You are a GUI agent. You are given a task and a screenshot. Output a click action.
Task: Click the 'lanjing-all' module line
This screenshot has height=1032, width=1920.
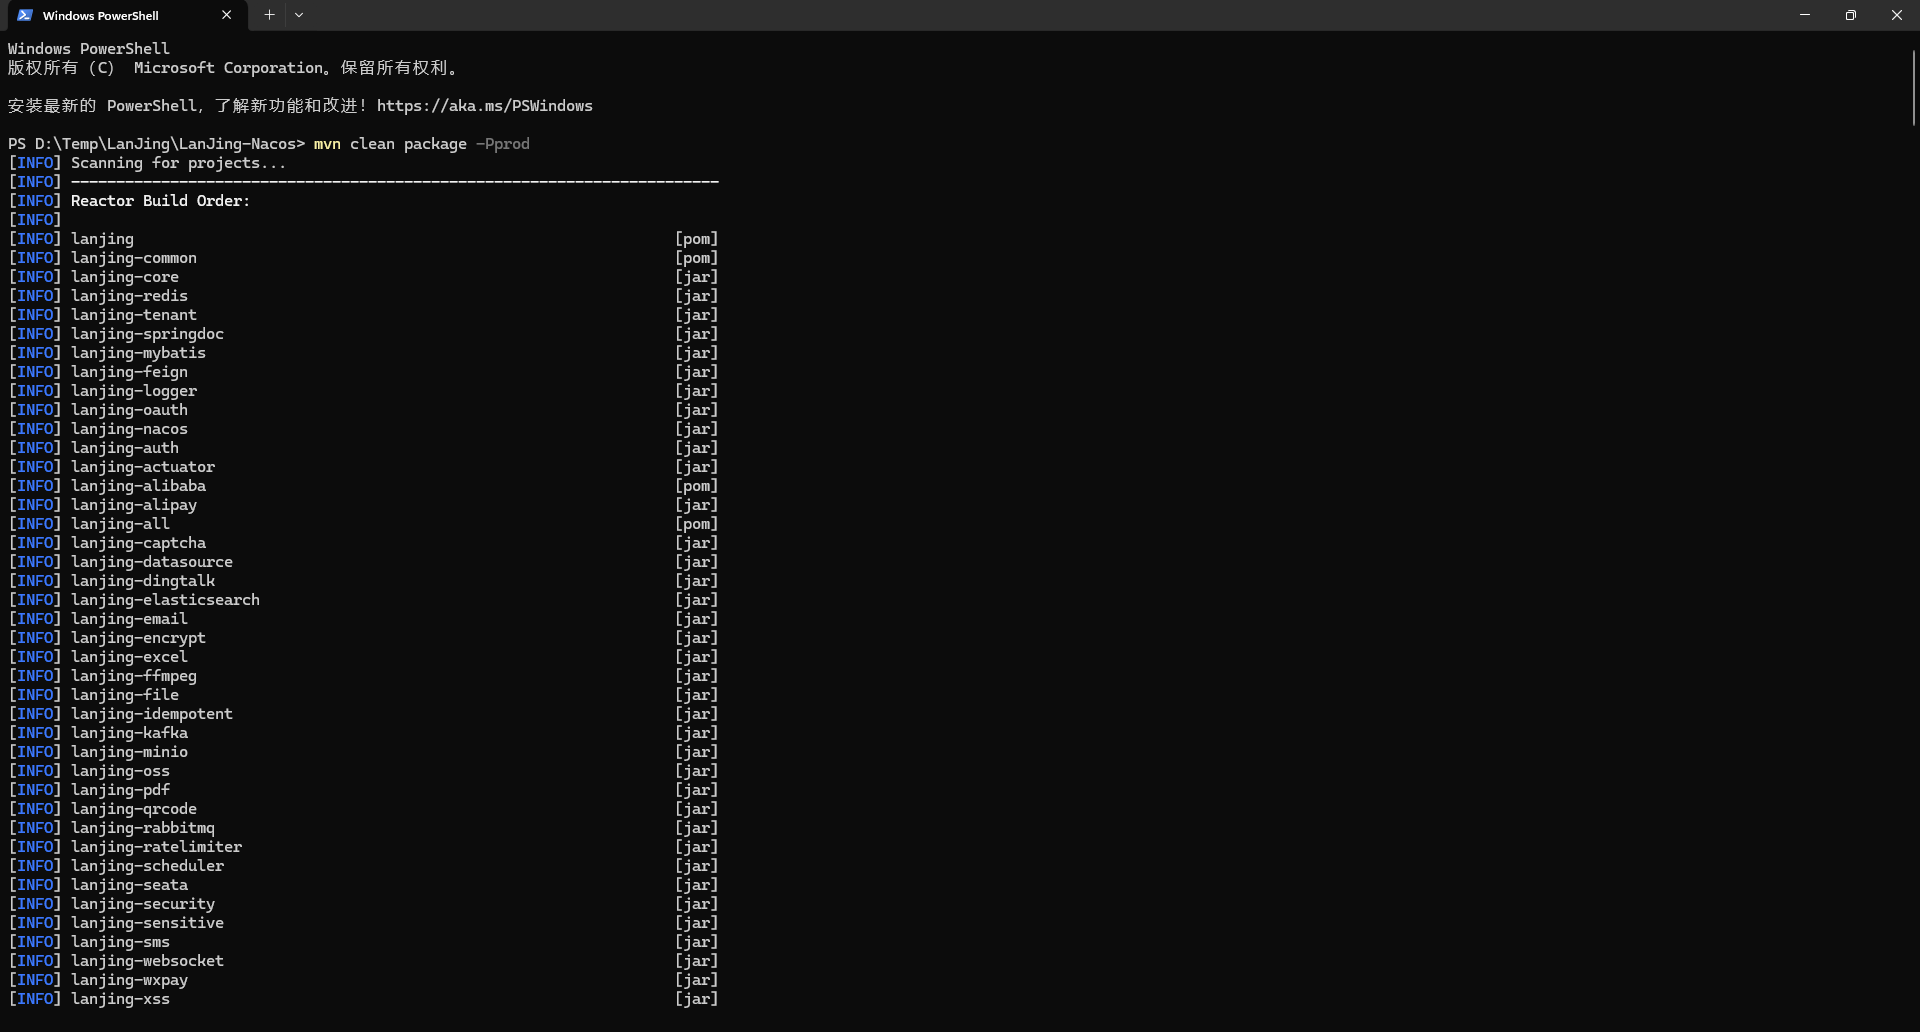coord(120,524)
